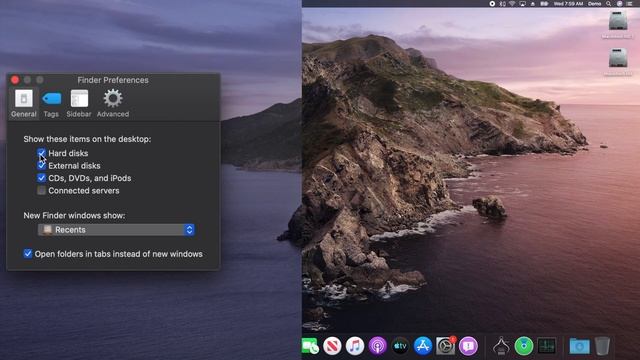This screenshot has width=640, height=360.
Task: Launch Music from the Dock
Action: (355, 346)
